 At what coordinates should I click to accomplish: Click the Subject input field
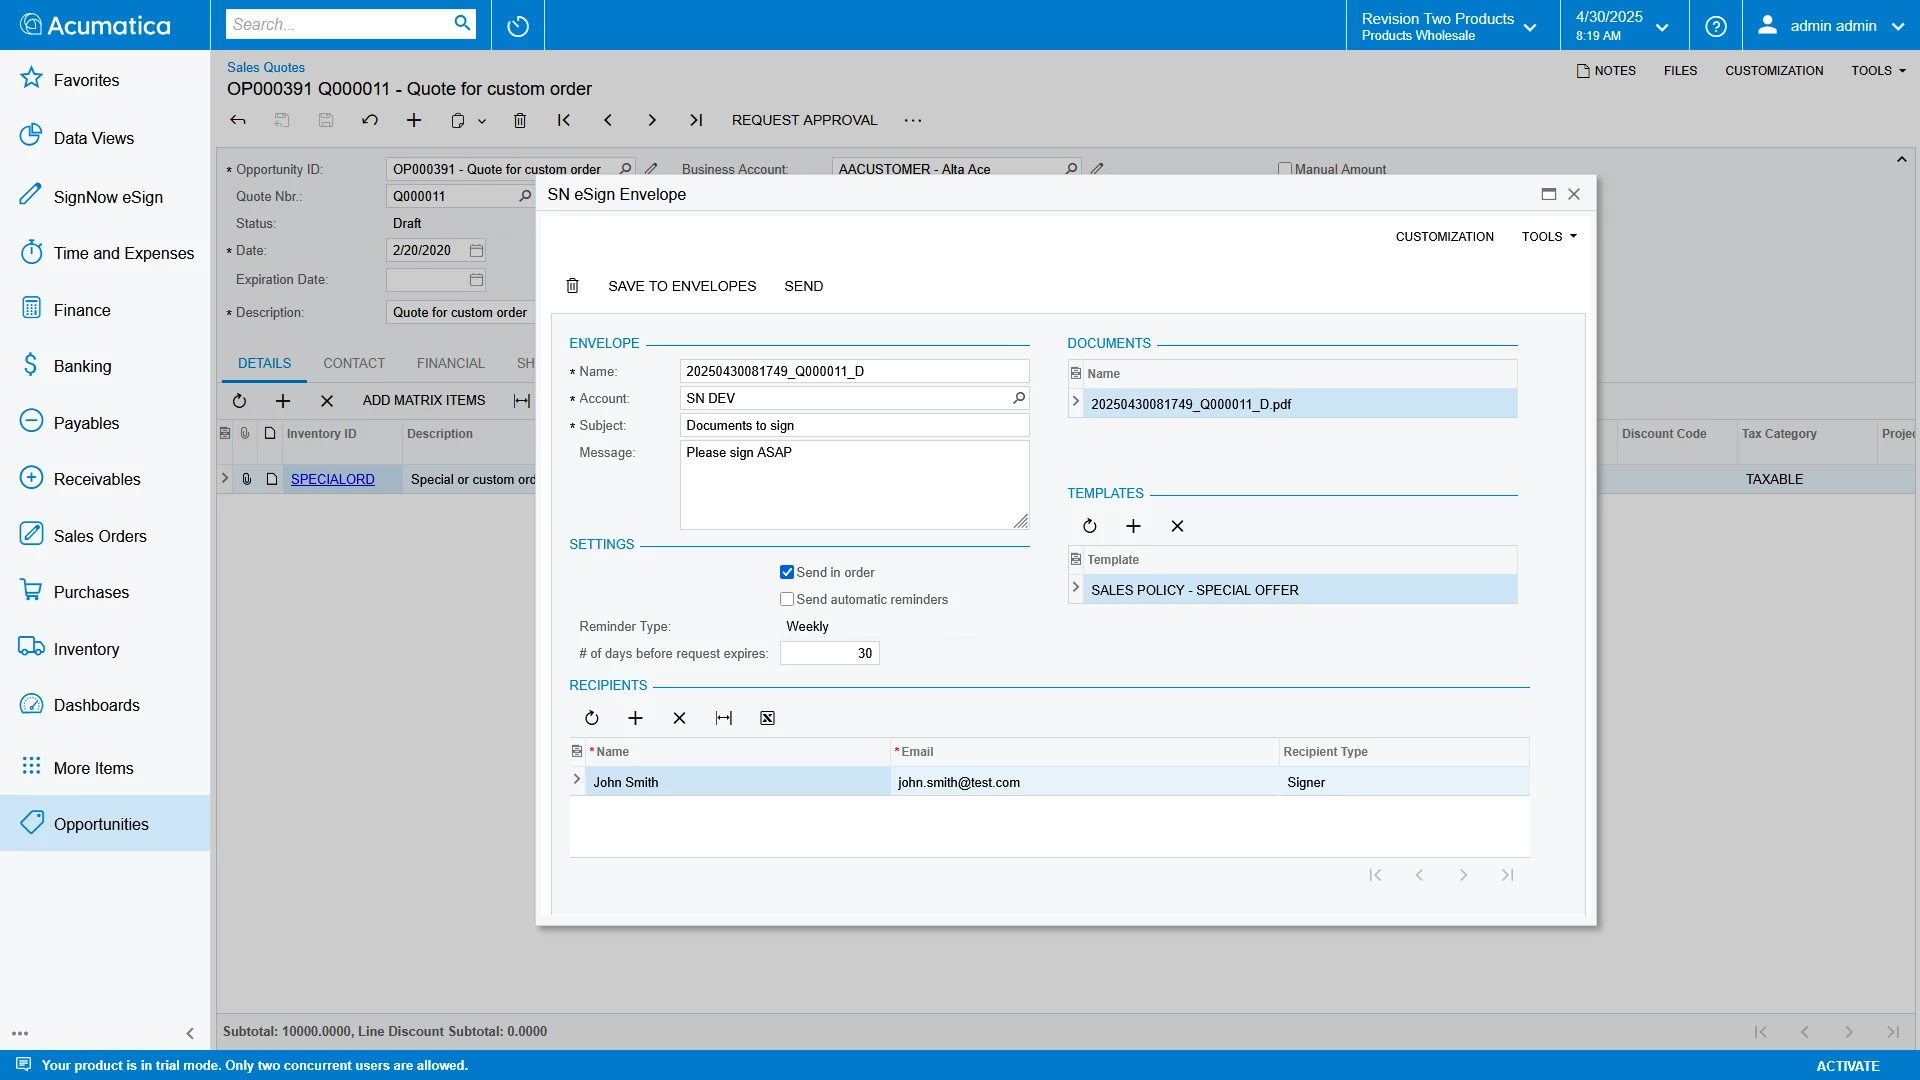[853, 425]
